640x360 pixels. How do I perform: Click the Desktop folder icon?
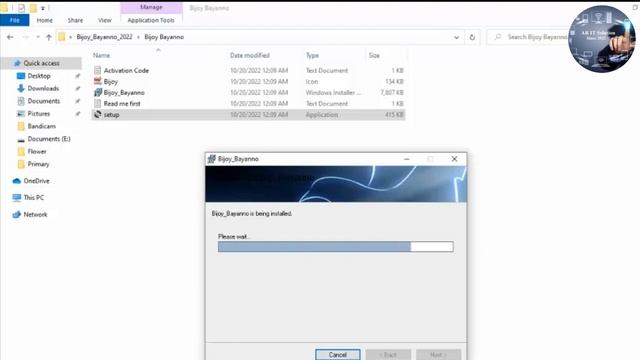click(x=21, y=76)
